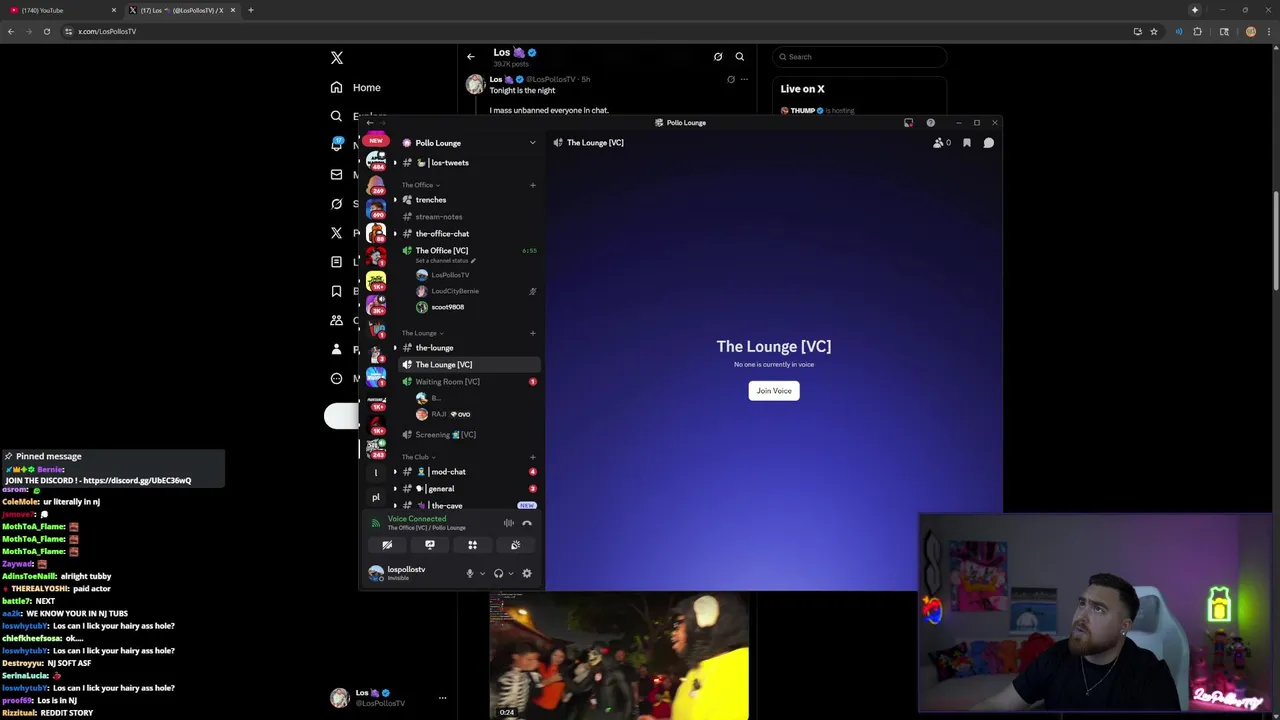Toggle headphone deafen in Discord user panel
This screenshot has width=1280, height=720.
tap(498, 574)
